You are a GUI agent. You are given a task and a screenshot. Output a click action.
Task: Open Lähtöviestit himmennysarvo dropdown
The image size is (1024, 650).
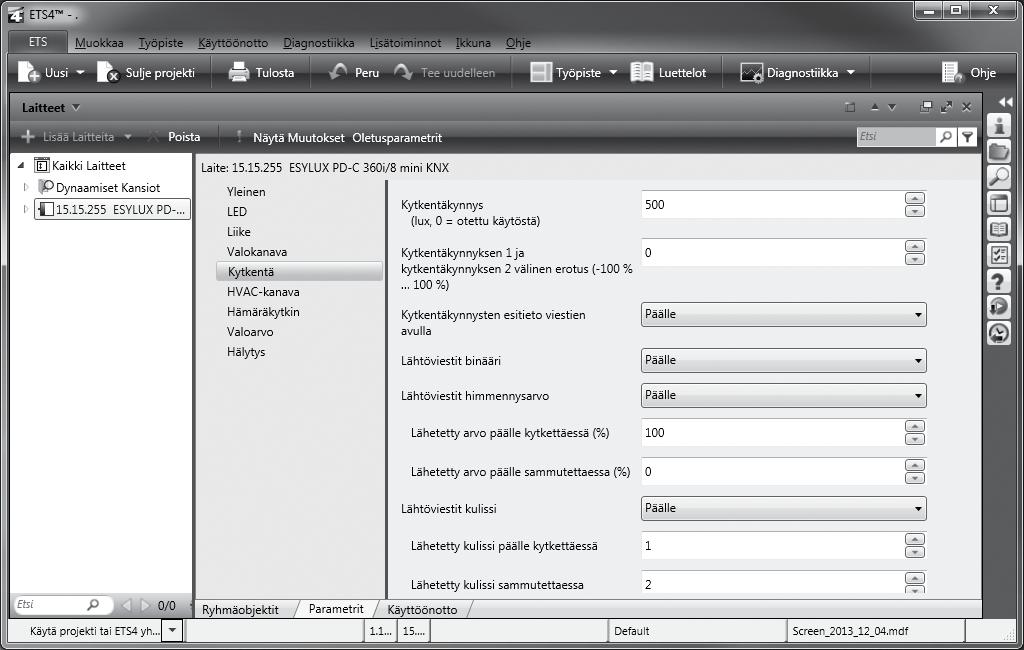[x=784, y=395]
